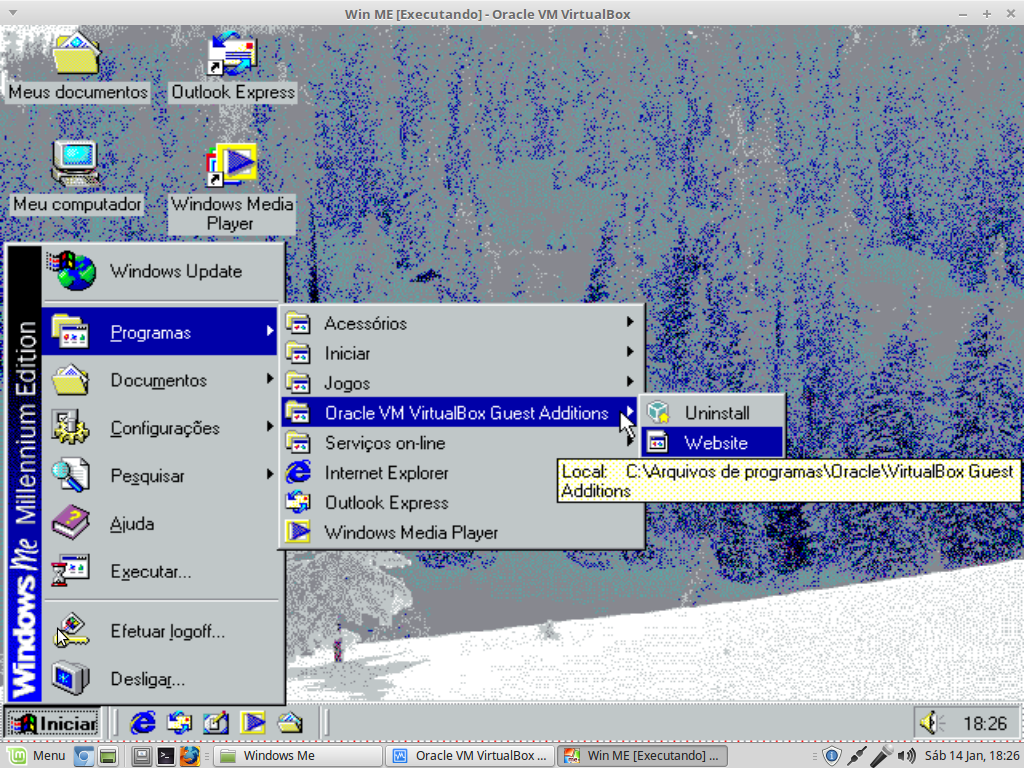Click the Chromium launcher in host panel
The width and height of the screenshot is (1024, 768).
(x=84, y=756)
